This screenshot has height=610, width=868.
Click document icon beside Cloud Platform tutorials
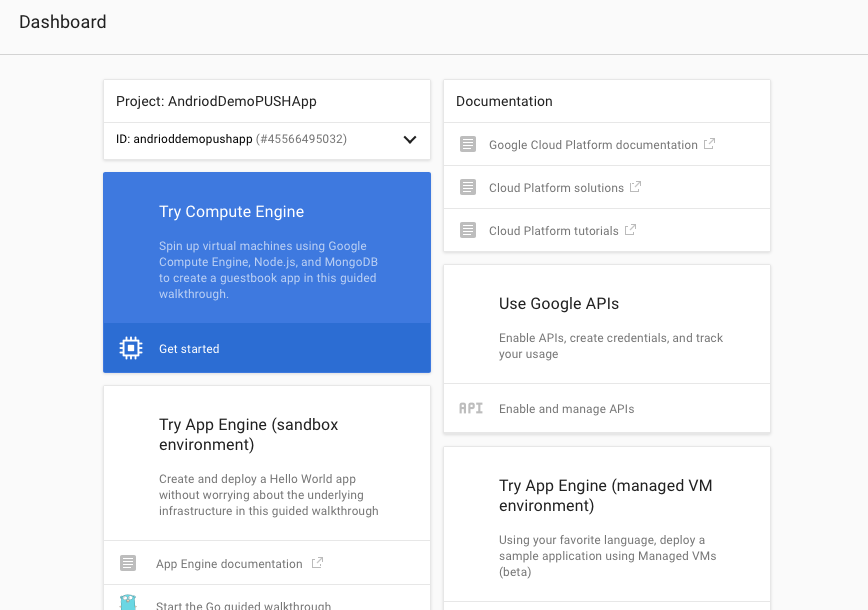tap(468, 230)
